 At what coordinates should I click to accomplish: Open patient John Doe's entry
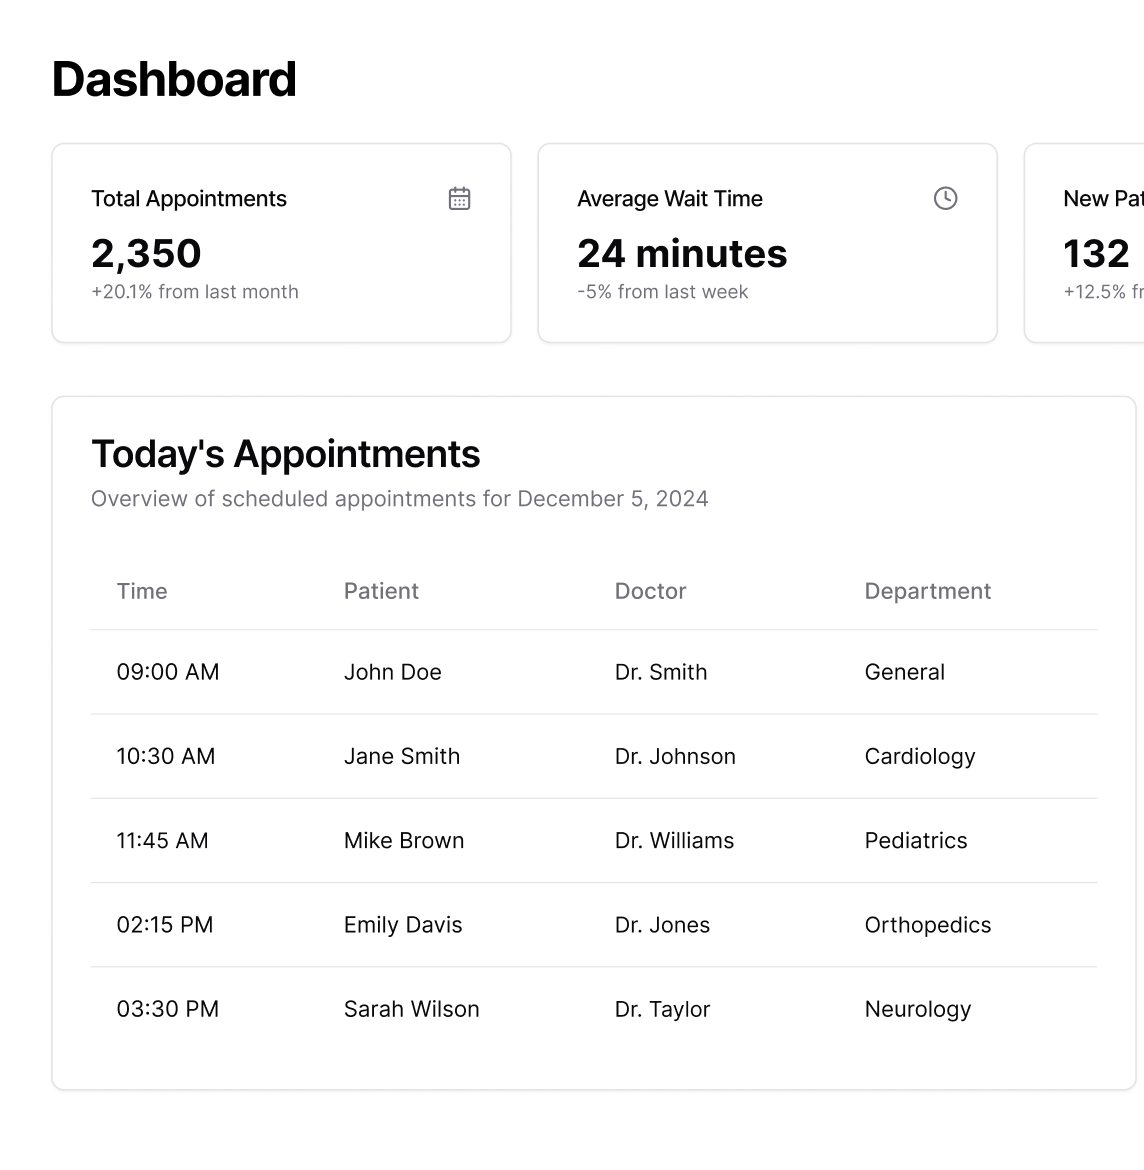pos(392,672)
